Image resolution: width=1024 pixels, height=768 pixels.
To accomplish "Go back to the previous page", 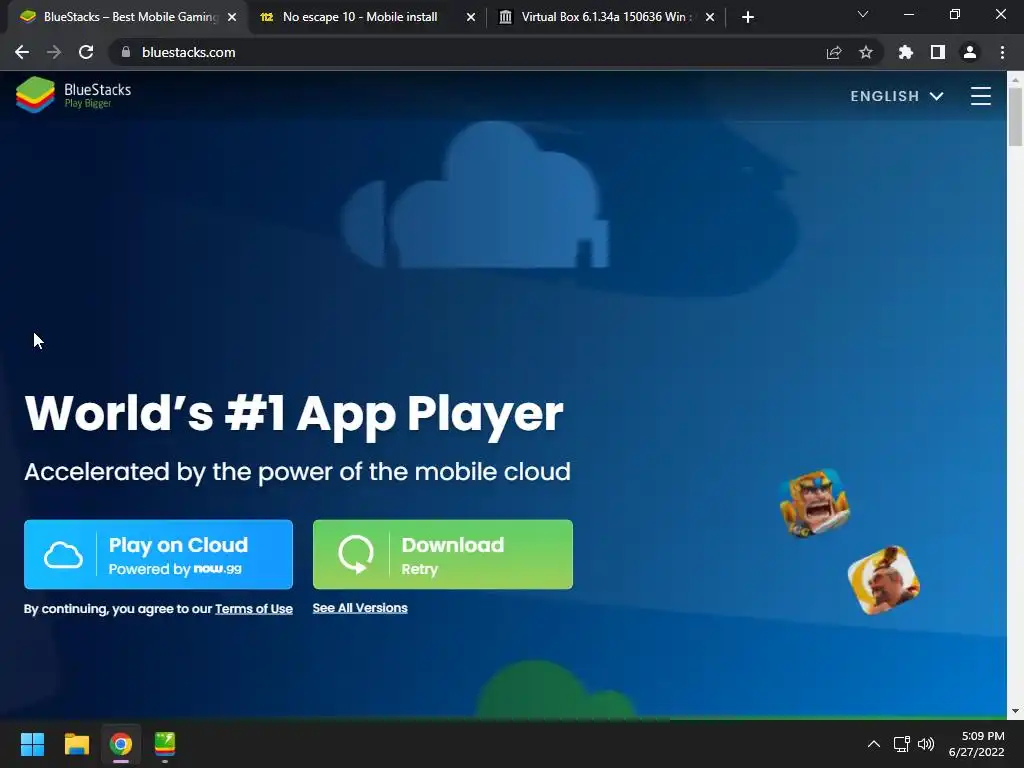I will (x=22, y=52).
